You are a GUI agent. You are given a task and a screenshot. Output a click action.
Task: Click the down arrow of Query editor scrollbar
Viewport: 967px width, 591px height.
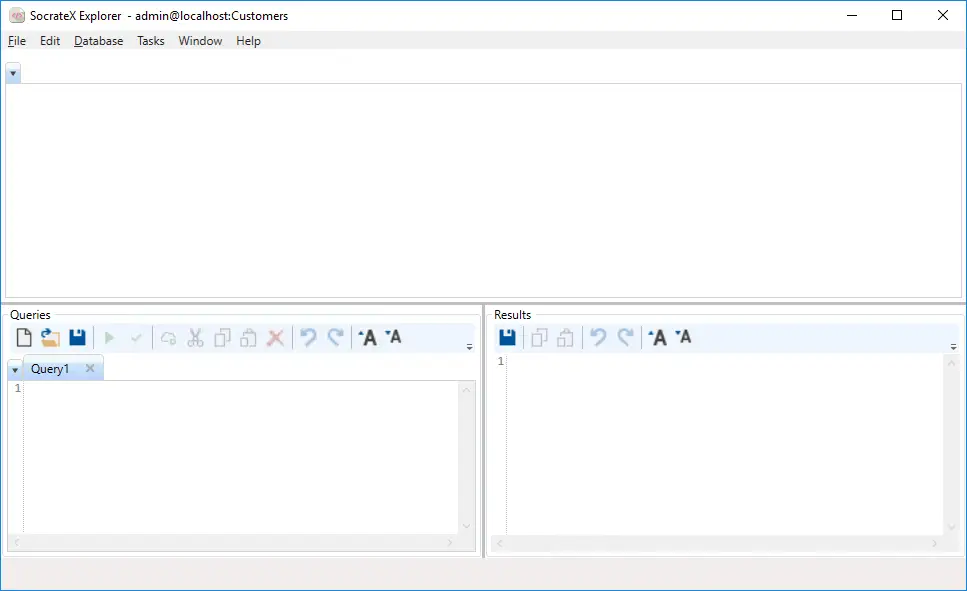(x=466, y=526)
